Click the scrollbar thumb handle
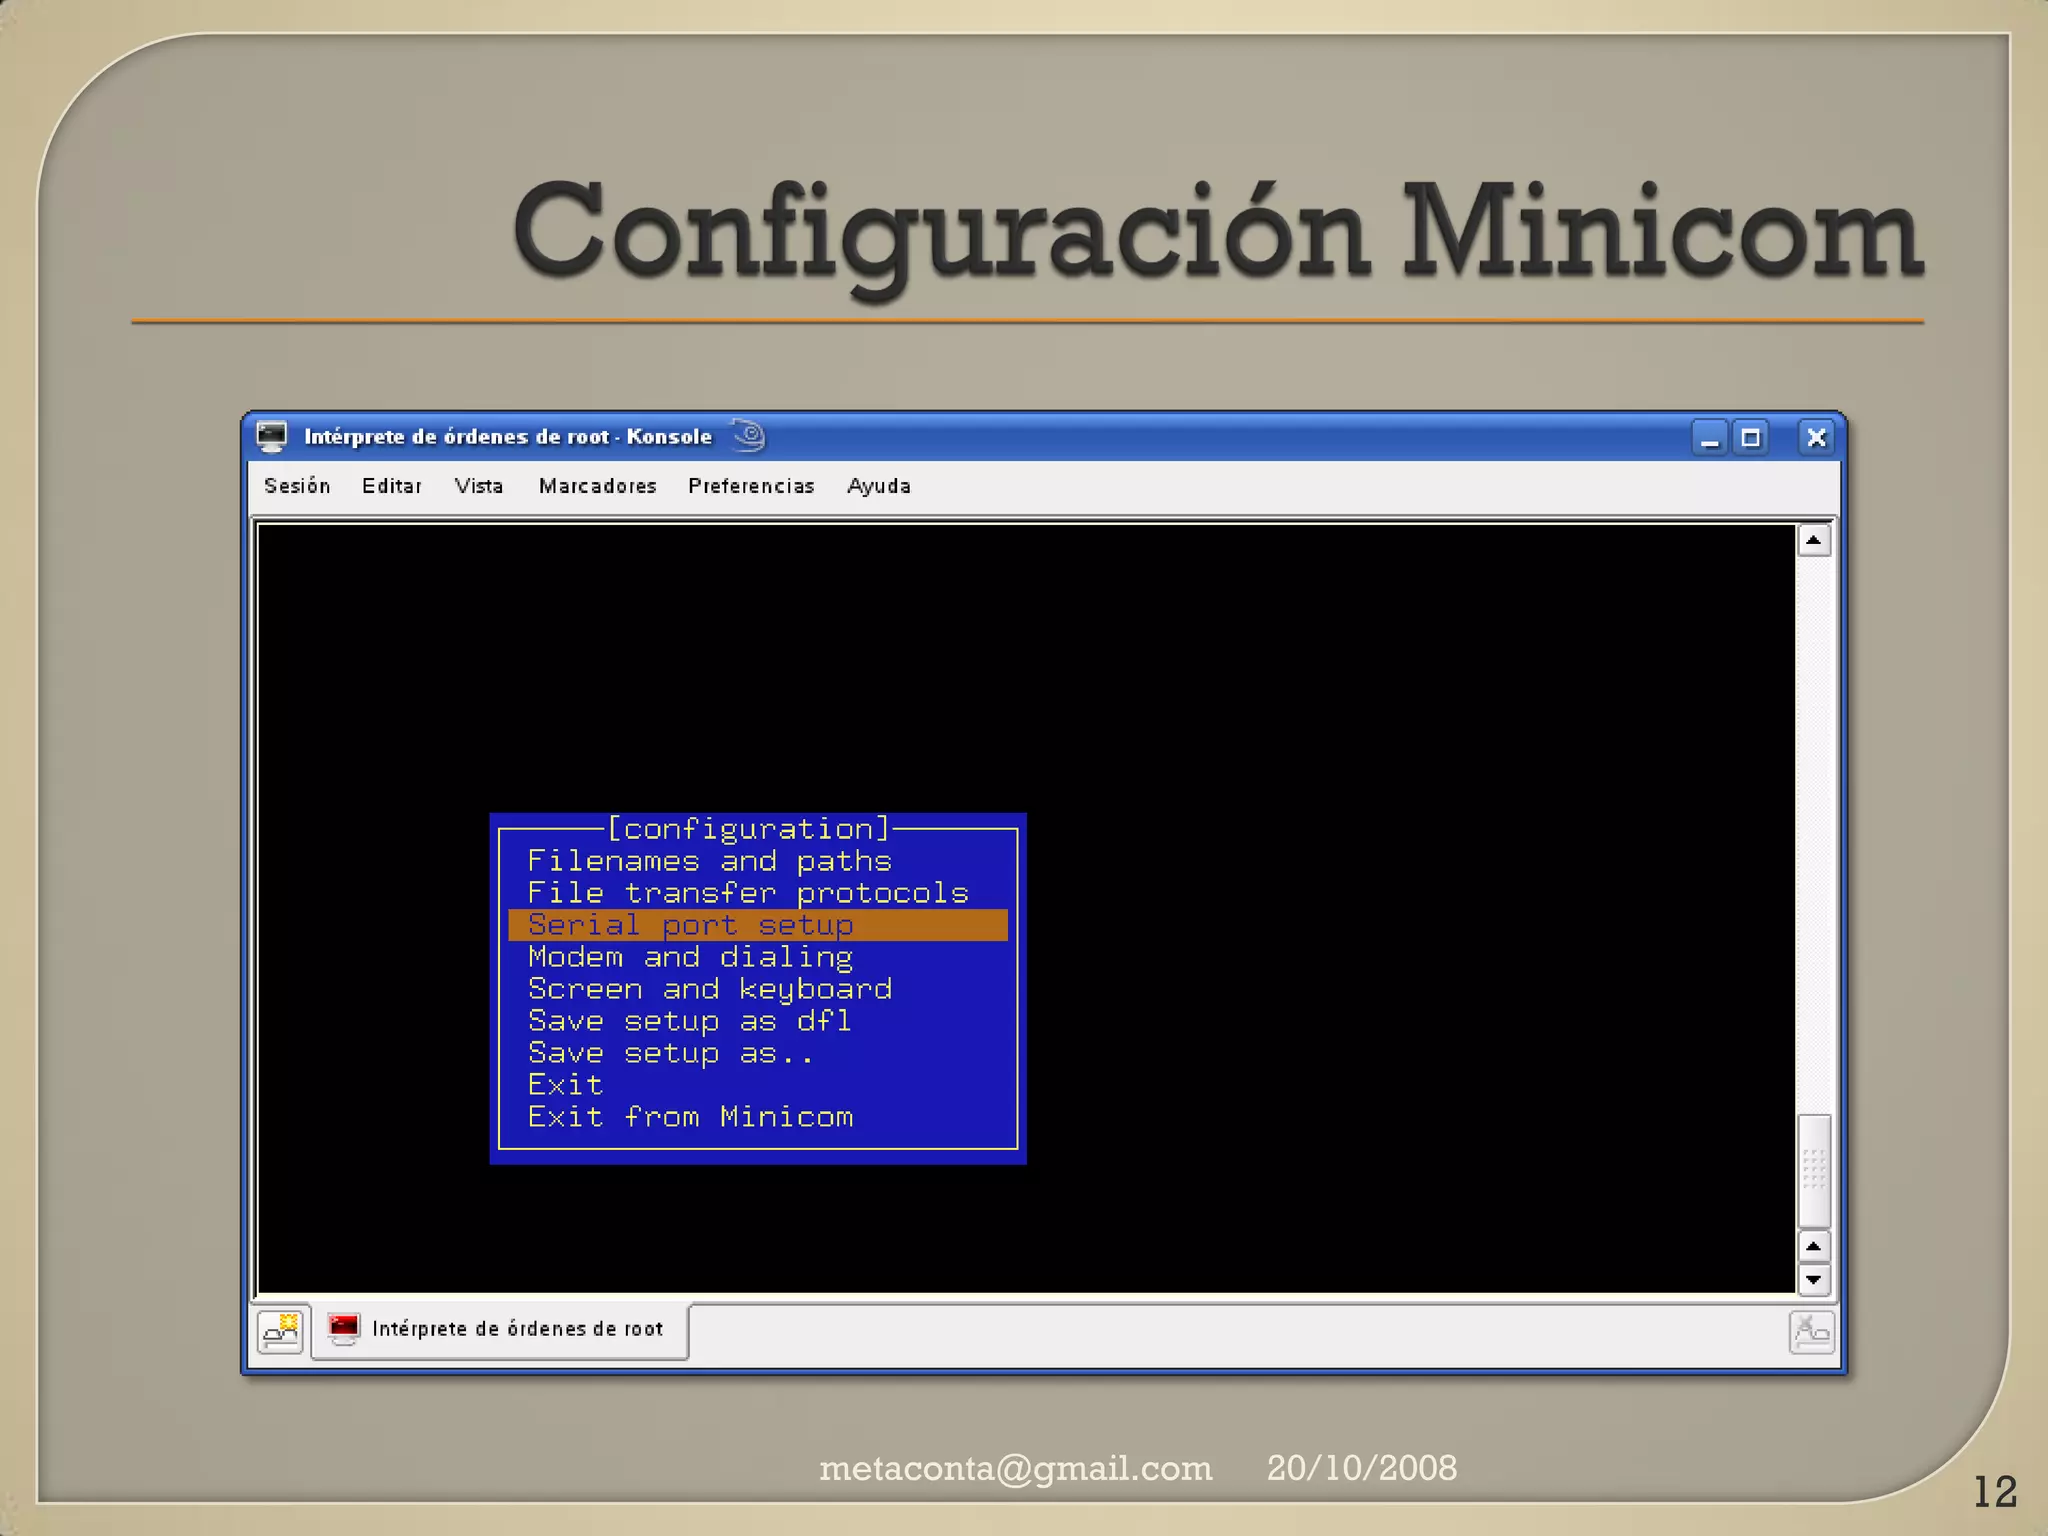2048x1536 pixels. click(x=1814, y=1171)
